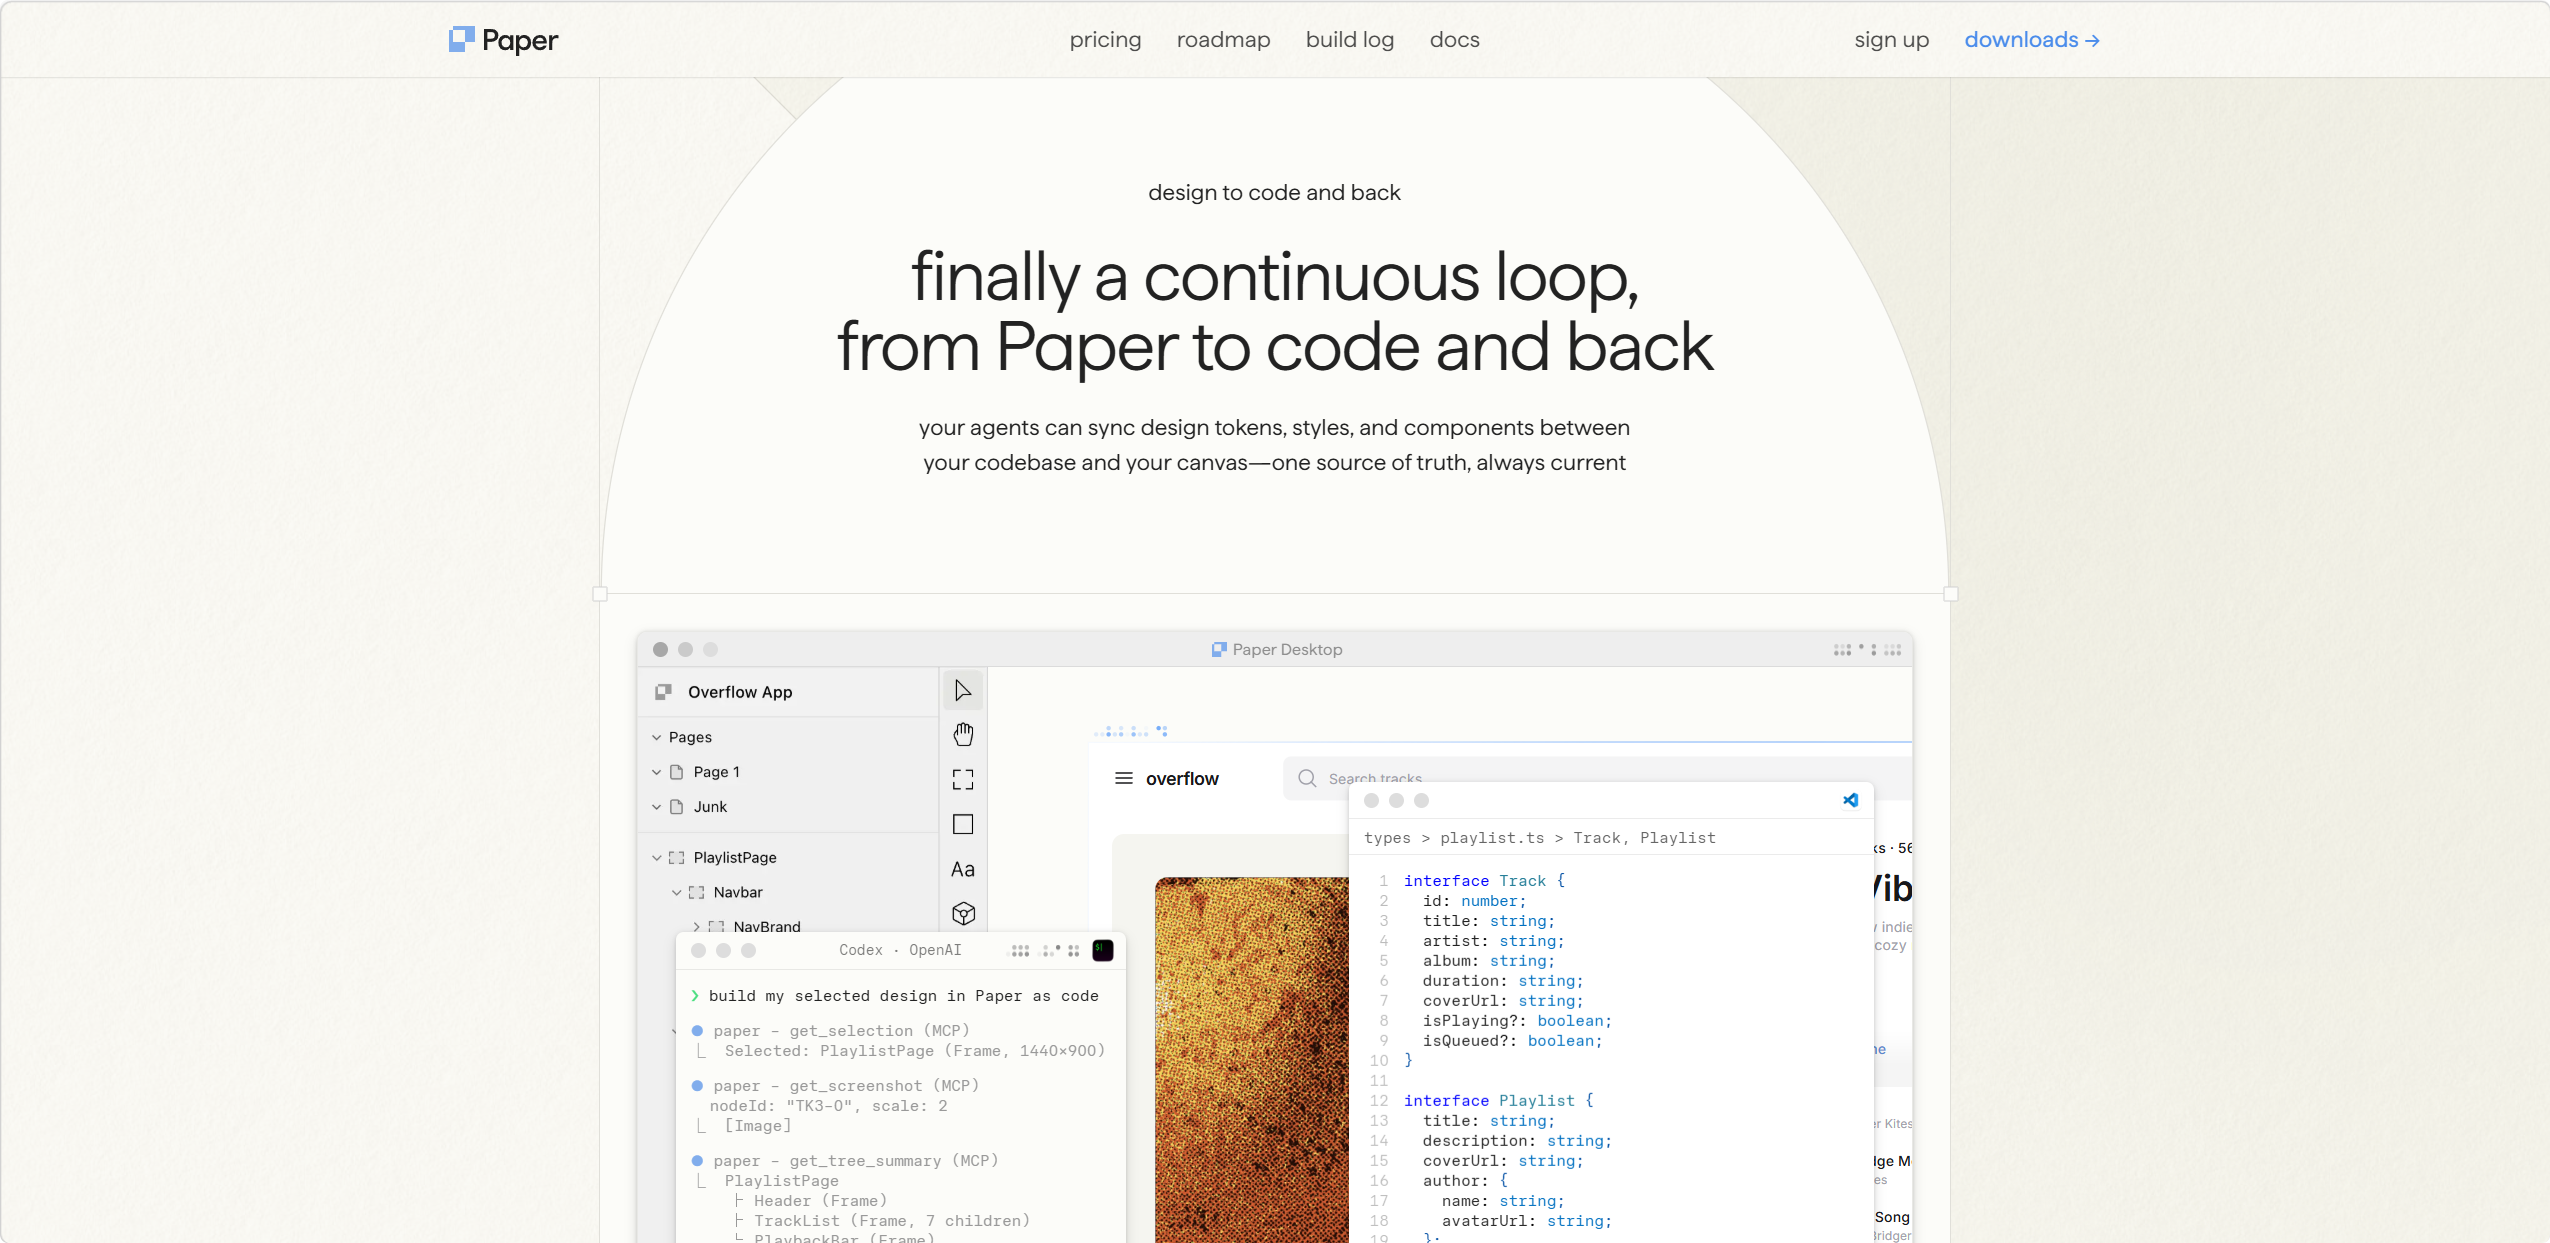Click the Paper logo in header
This screenshot has height=1243, width=2550.
click(504, 40)
